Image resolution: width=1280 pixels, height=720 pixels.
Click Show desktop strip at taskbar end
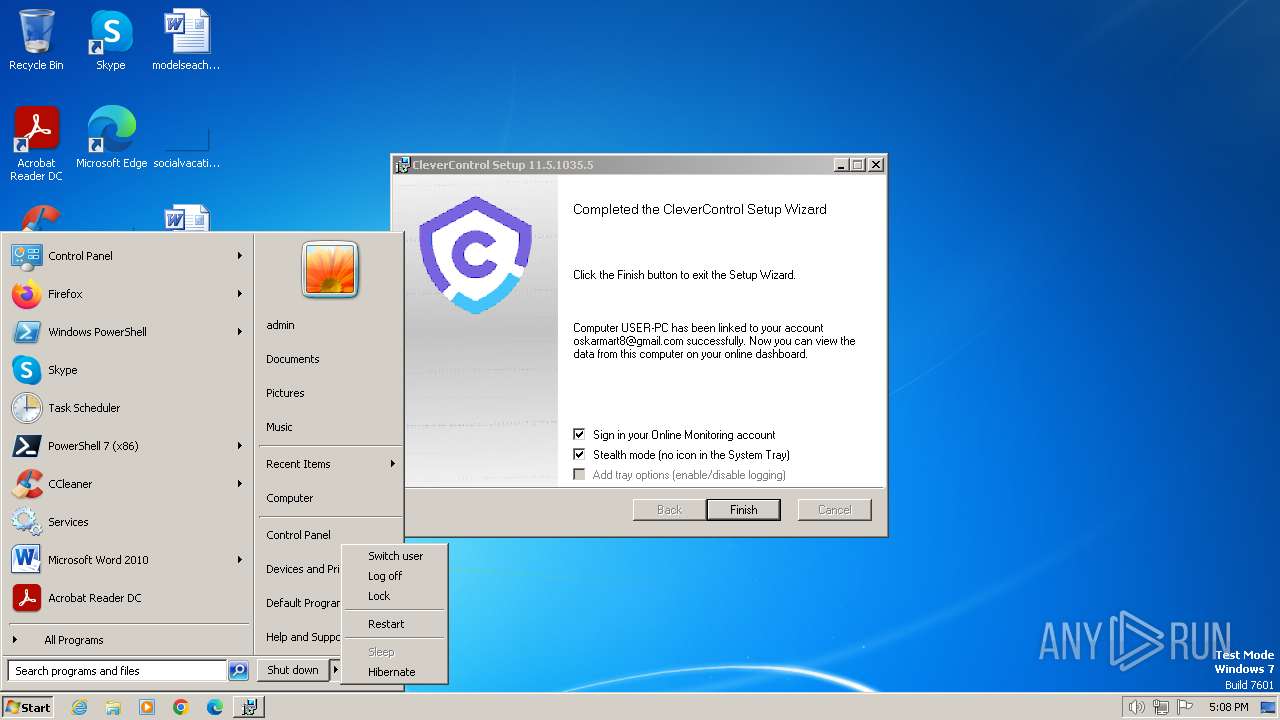(1269, 707)
